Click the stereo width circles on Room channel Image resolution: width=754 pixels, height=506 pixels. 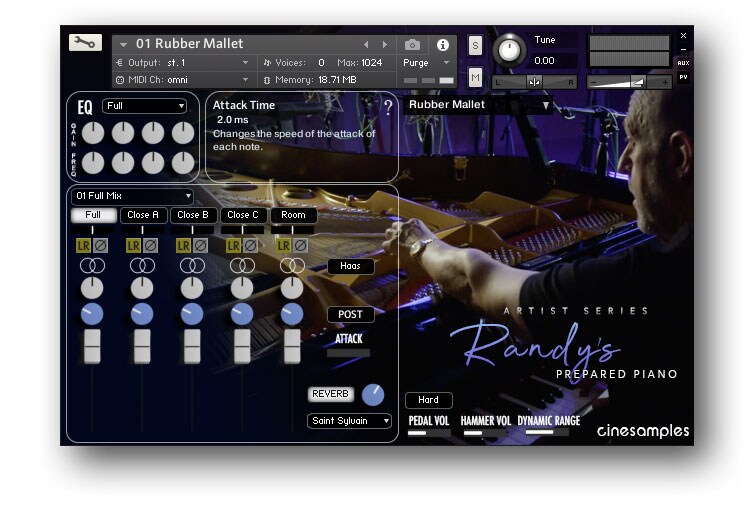(x=292, y=266)
